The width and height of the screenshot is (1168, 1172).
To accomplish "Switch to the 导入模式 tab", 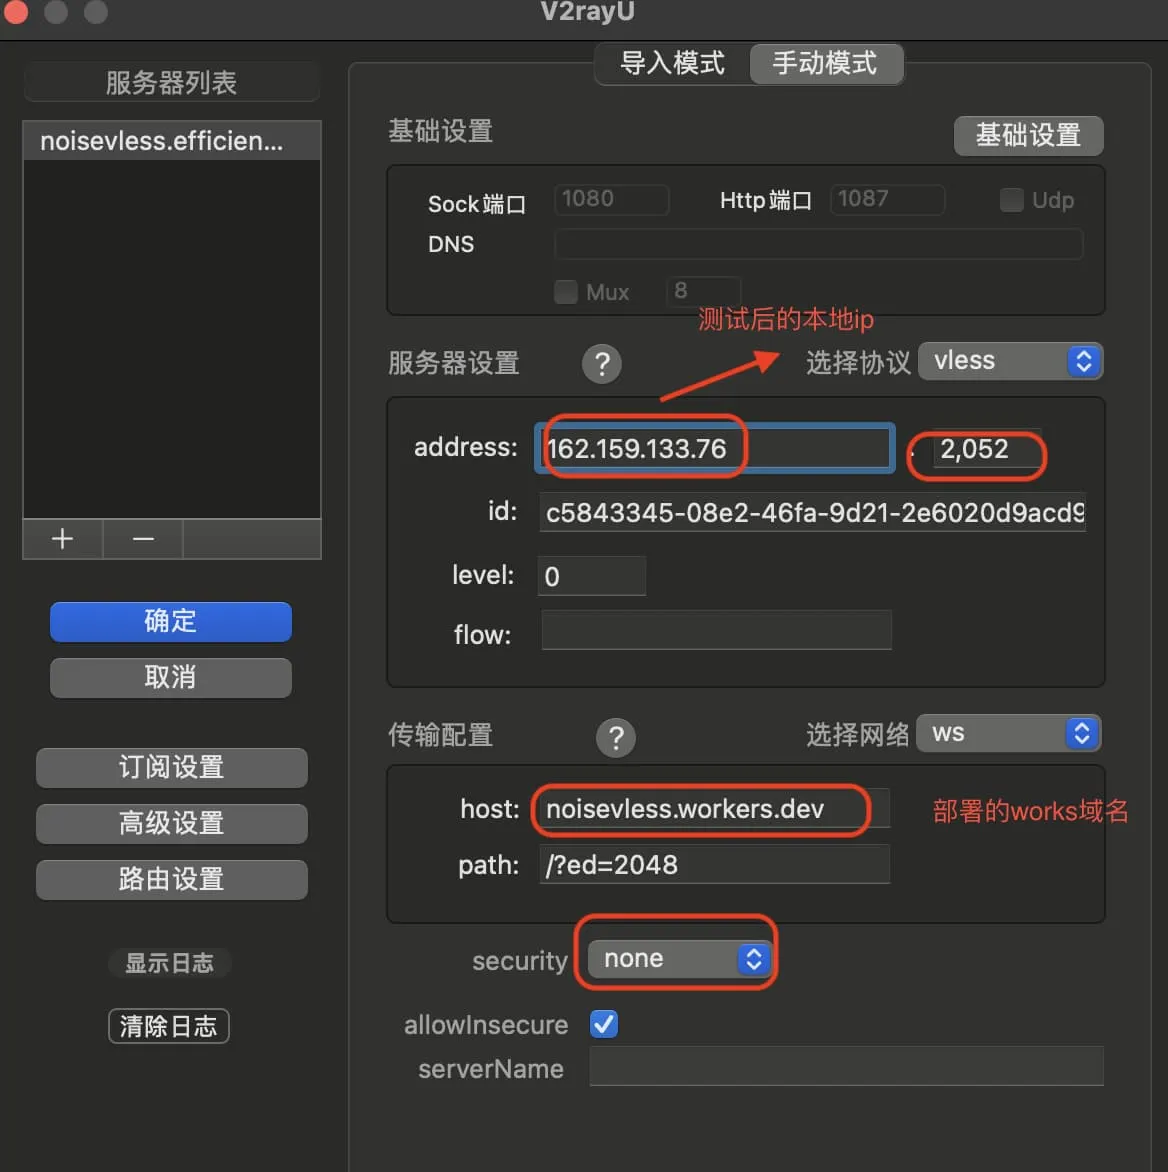I will click(672, 64).
